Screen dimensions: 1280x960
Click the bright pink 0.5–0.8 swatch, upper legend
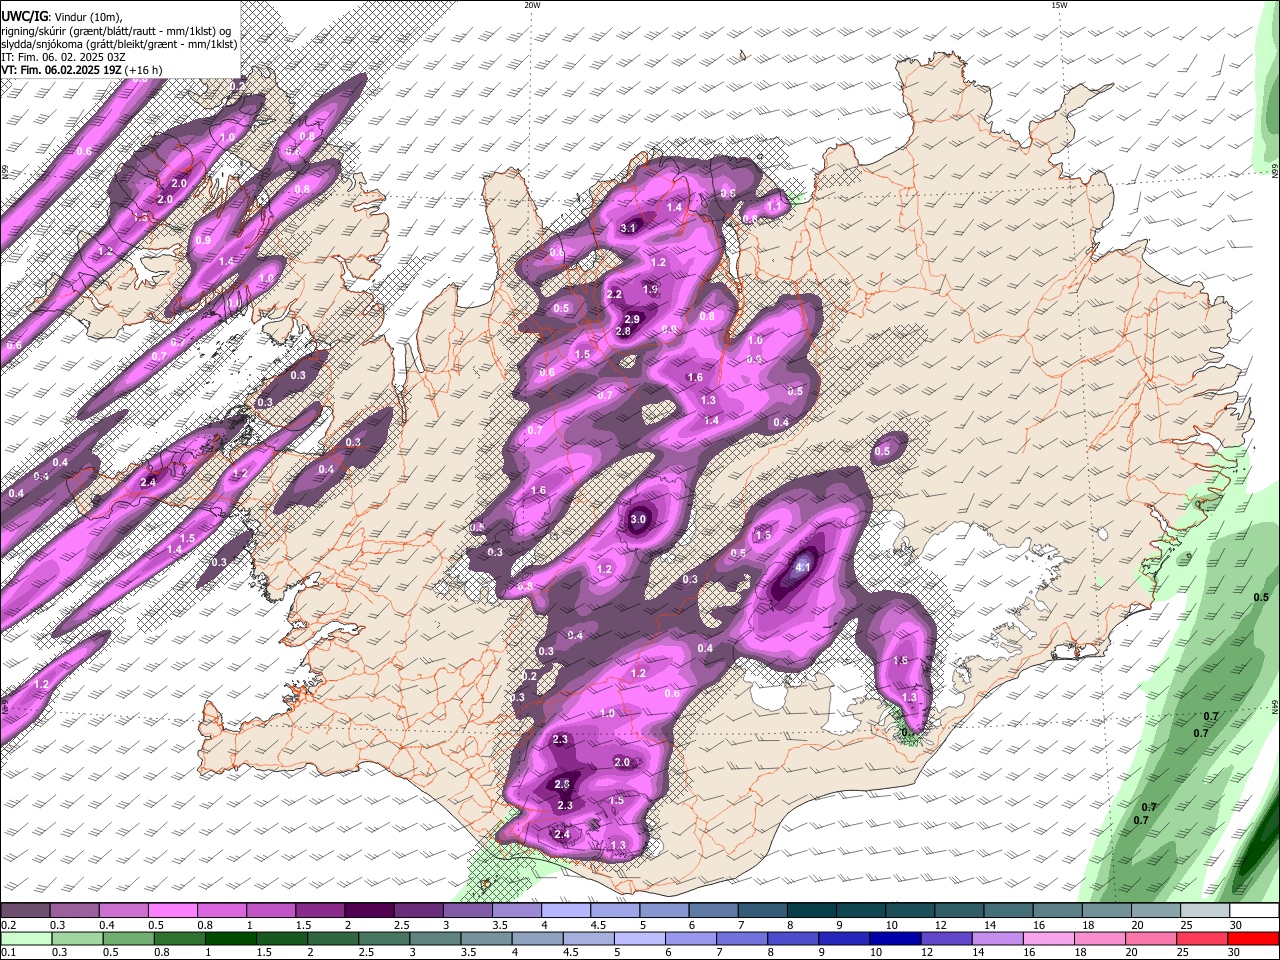point(172,911)
